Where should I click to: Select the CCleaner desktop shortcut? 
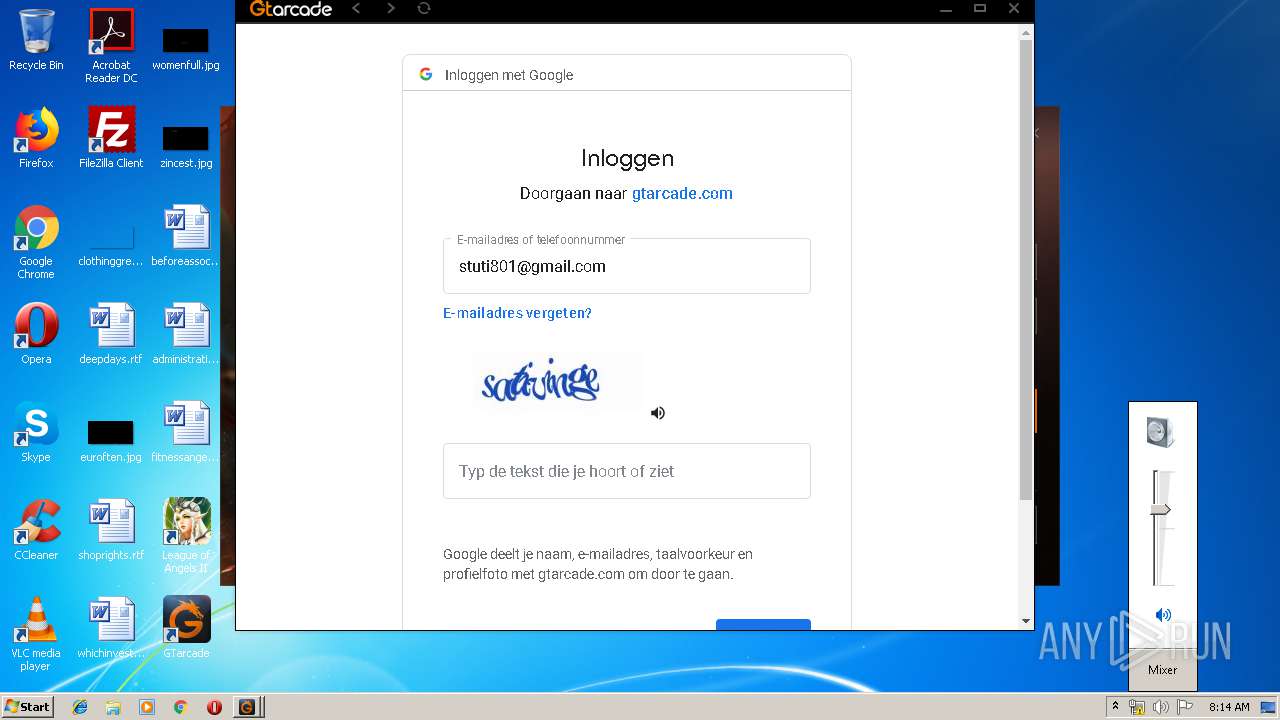pos(36,530)
